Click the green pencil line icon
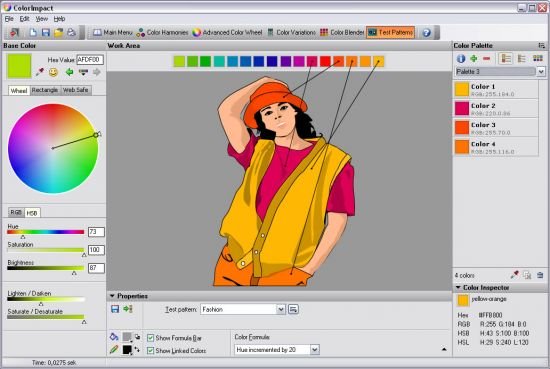The image size is (550, 369). pyautogui.click(x=114, y=350)
